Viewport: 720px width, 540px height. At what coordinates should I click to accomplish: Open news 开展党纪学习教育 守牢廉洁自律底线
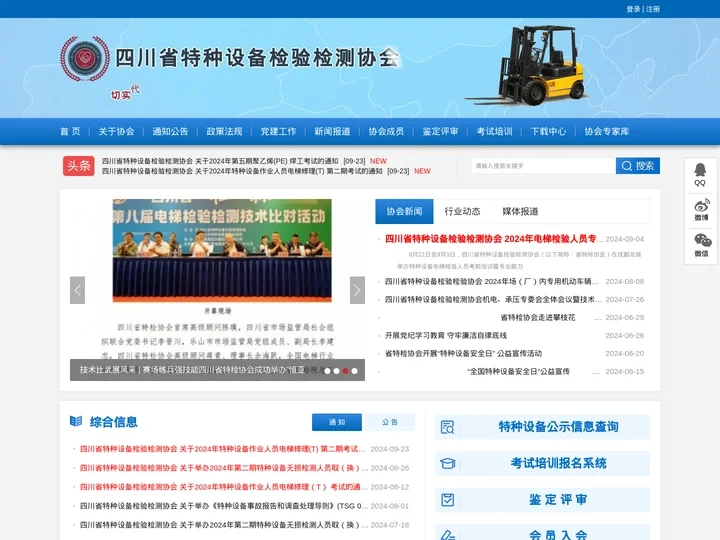click(x=446, y=335)
